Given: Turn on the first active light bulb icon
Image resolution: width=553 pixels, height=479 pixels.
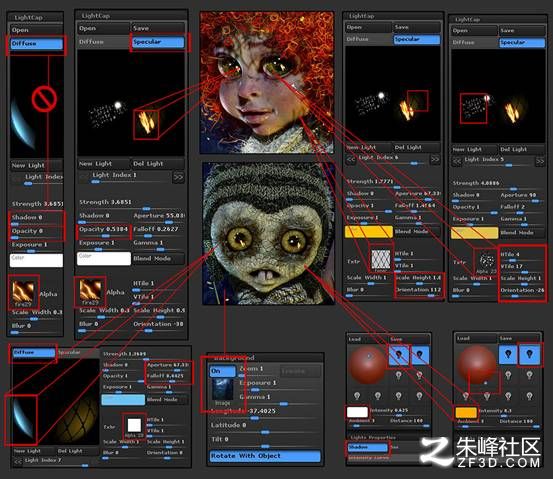Looking at the screenshot, I should pos(399,354).
